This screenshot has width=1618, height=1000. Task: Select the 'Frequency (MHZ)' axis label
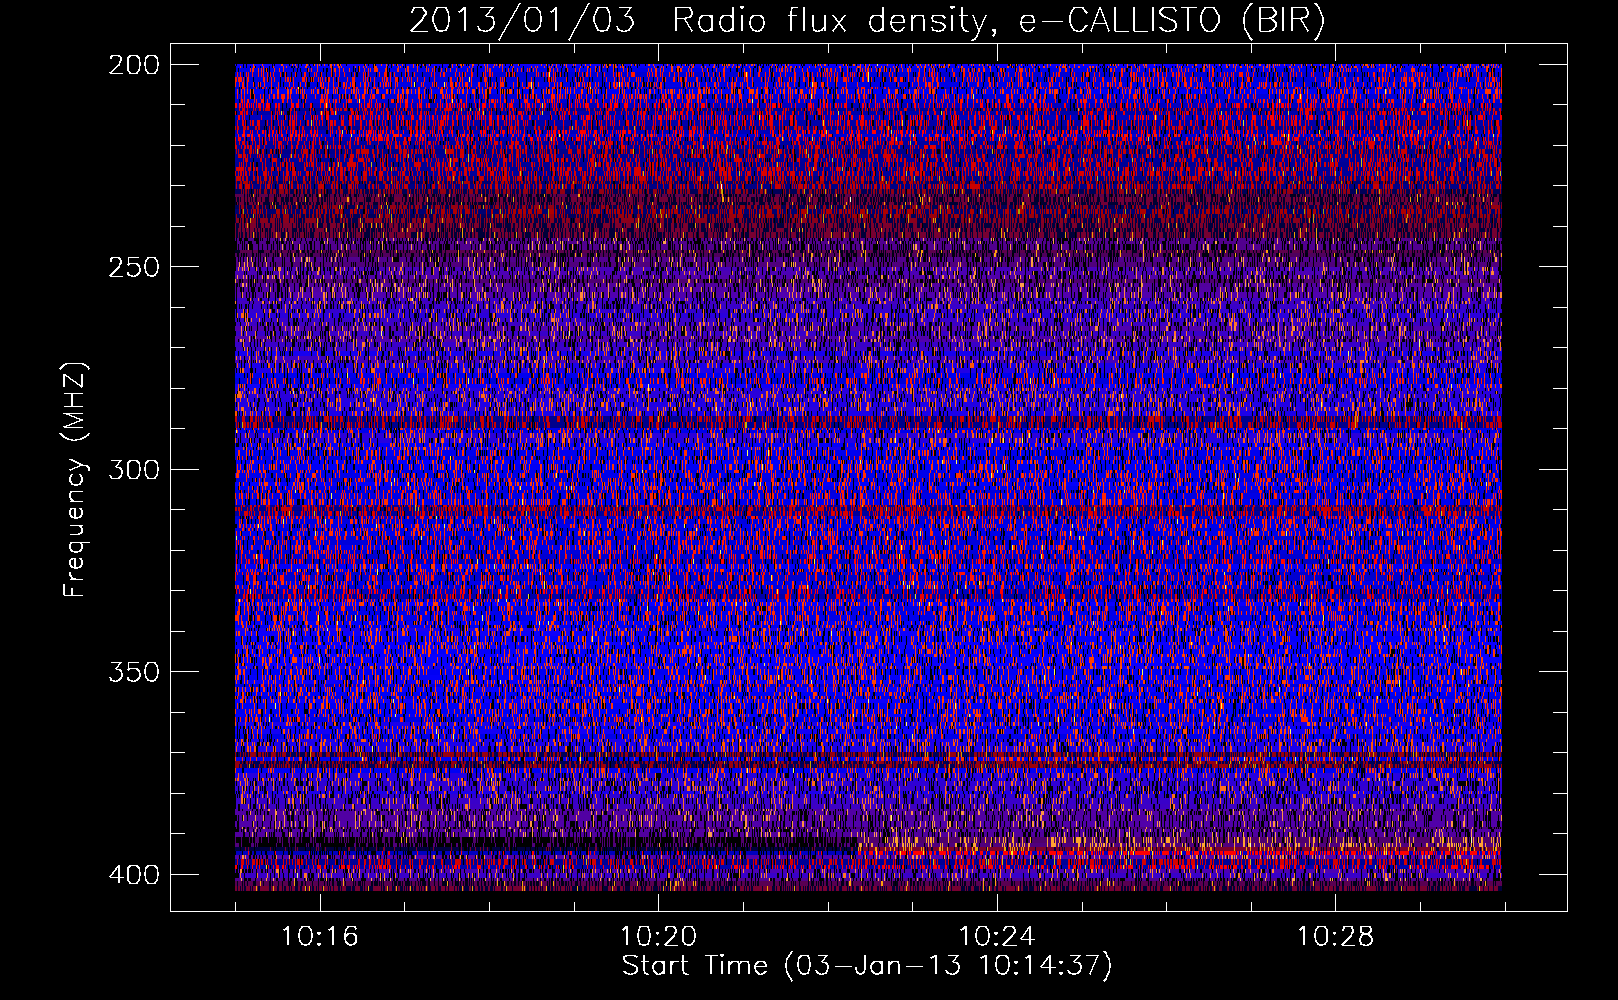[75, 480]
